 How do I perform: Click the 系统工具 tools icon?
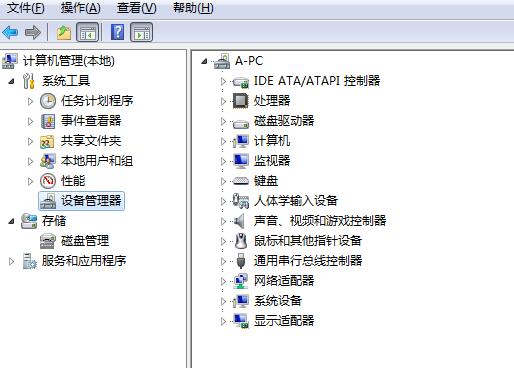(29, 81)
